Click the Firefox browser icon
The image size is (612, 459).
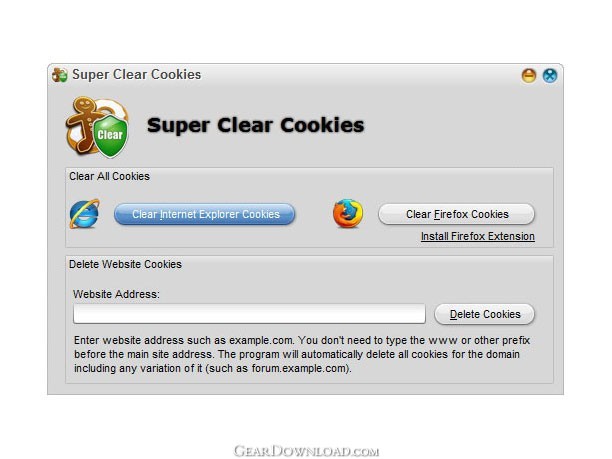(348, 213)
